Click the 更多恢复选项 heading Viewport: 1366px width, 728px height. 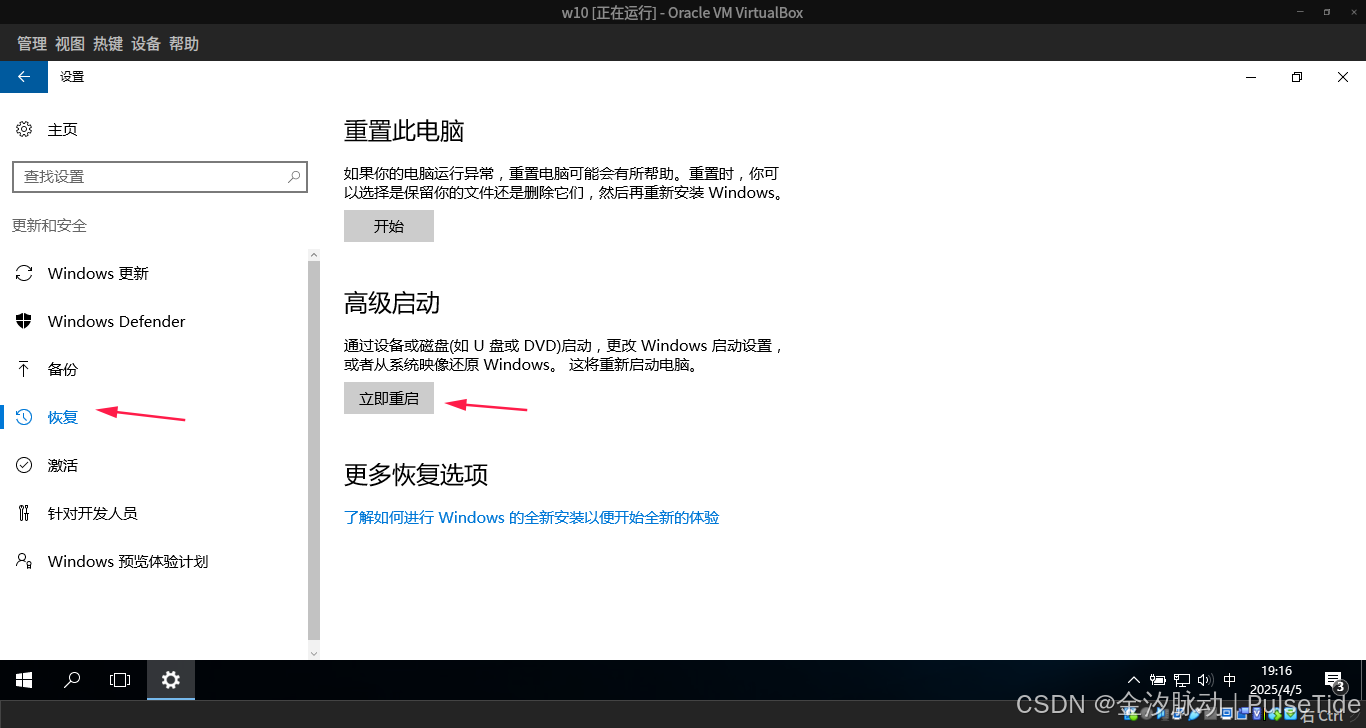tap(416, 475)
